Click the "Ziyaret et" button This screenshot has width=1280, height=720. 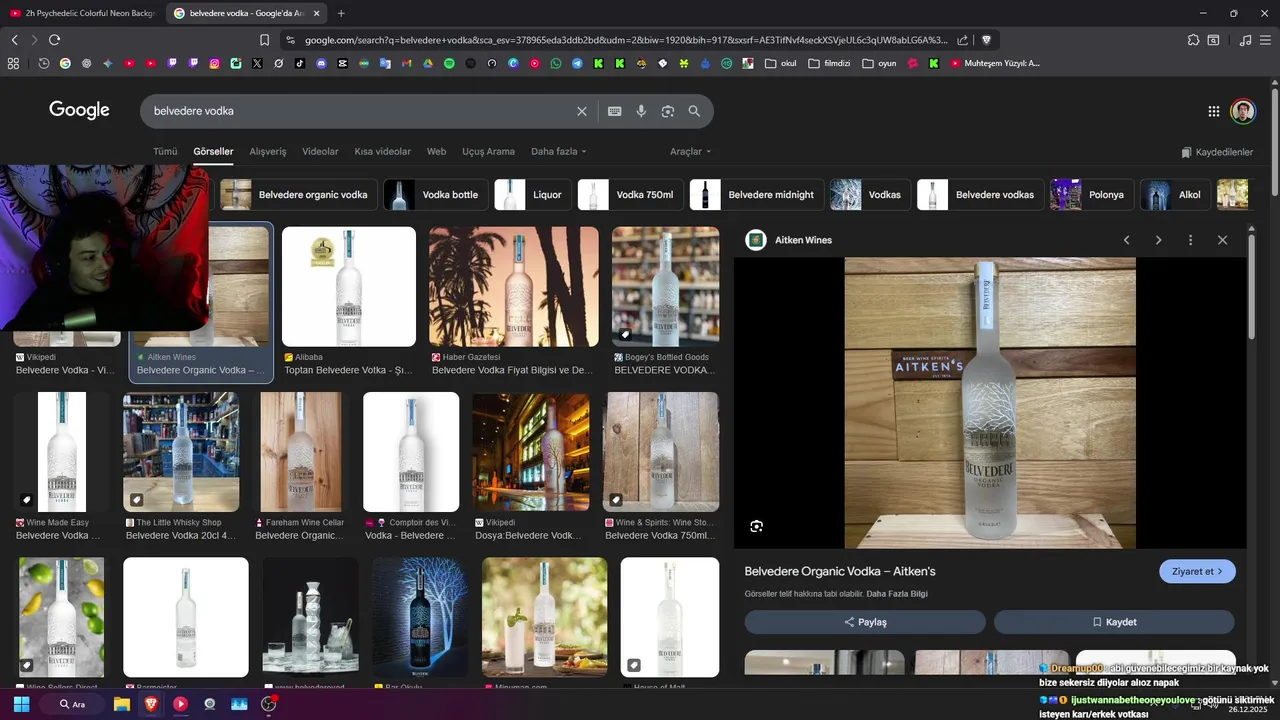pos(1197,571)
